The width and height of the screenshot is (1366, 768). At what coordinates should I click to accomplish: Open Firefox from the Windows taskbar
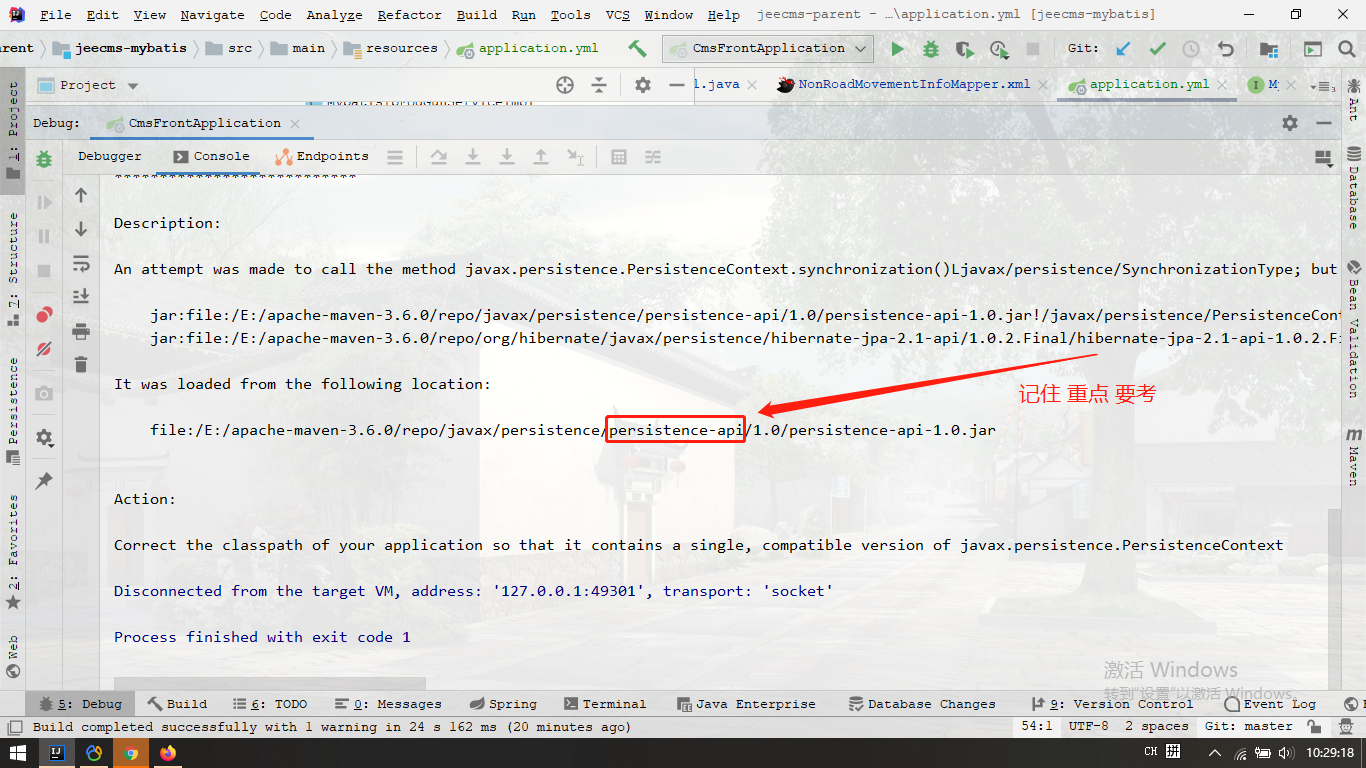tap(167, 752)
